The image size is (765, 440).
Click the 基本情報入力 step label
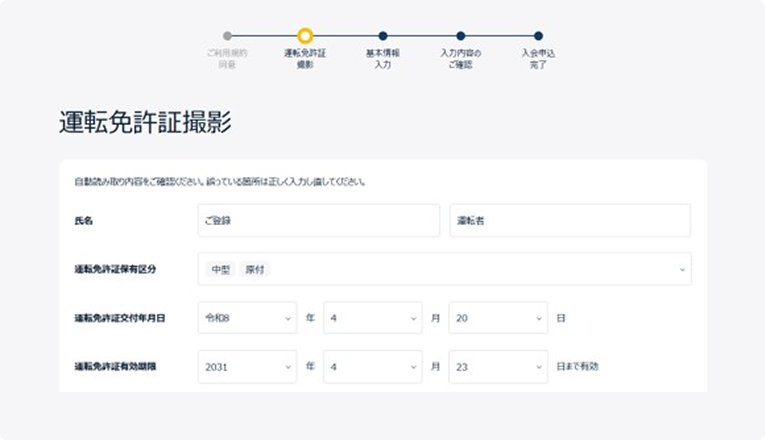click(383, 59)
